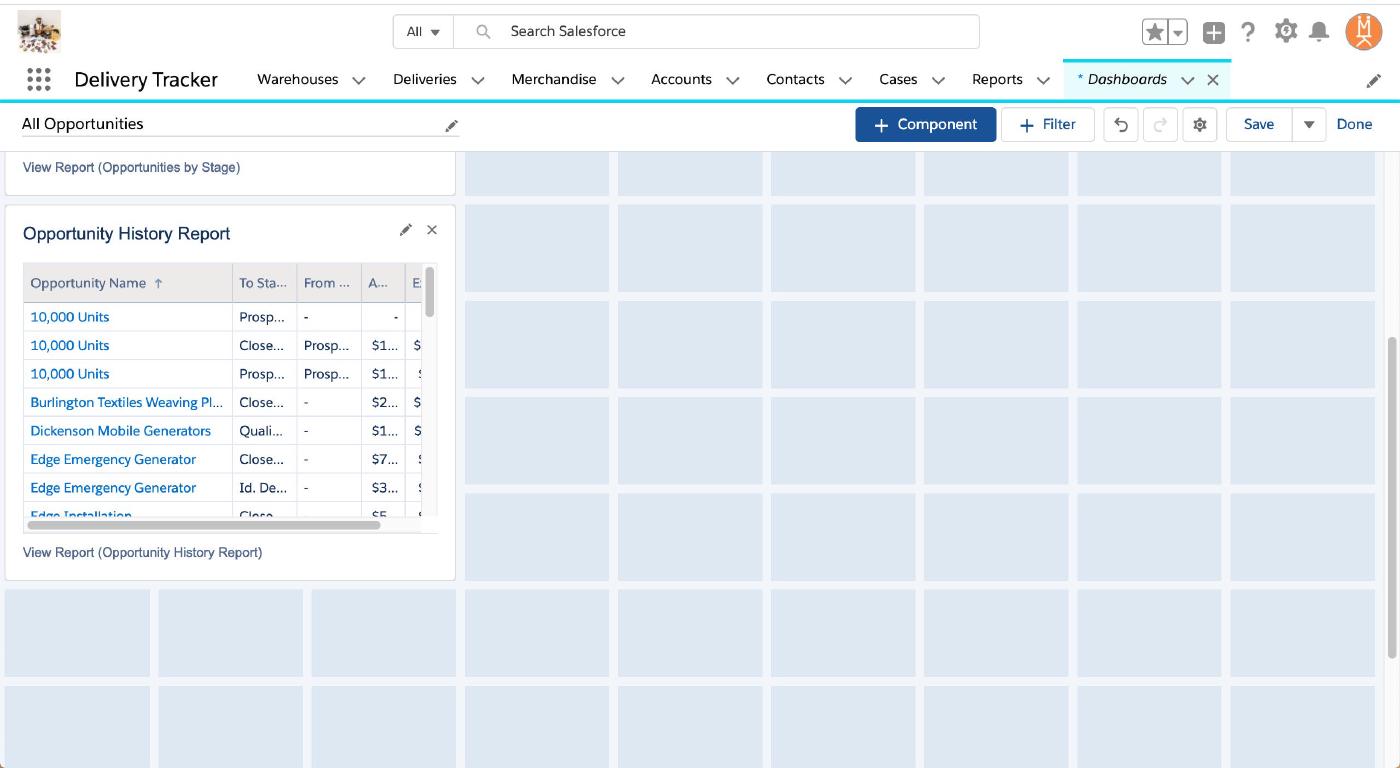
Task: Edit the Opportunity History Report component
Action: [x=405, y=230]
